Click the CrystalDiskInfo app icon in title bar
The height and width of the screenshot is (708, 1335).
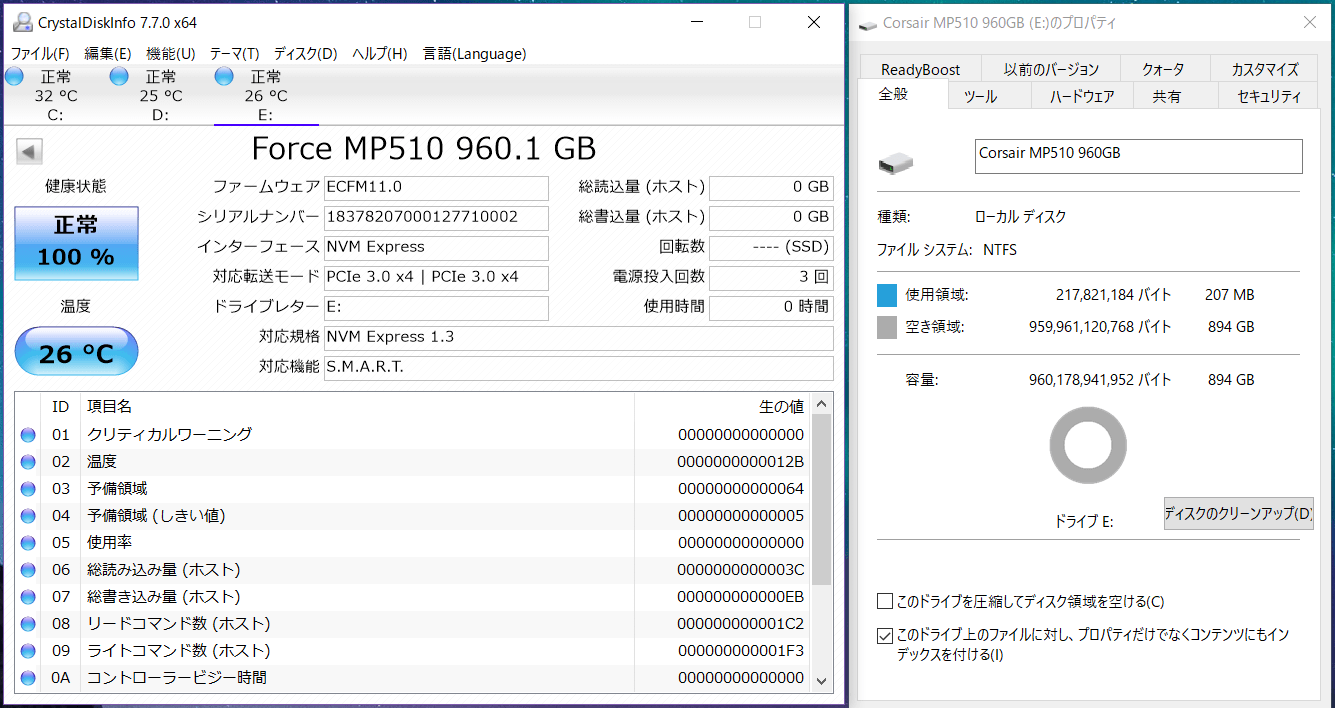[22, 23]
